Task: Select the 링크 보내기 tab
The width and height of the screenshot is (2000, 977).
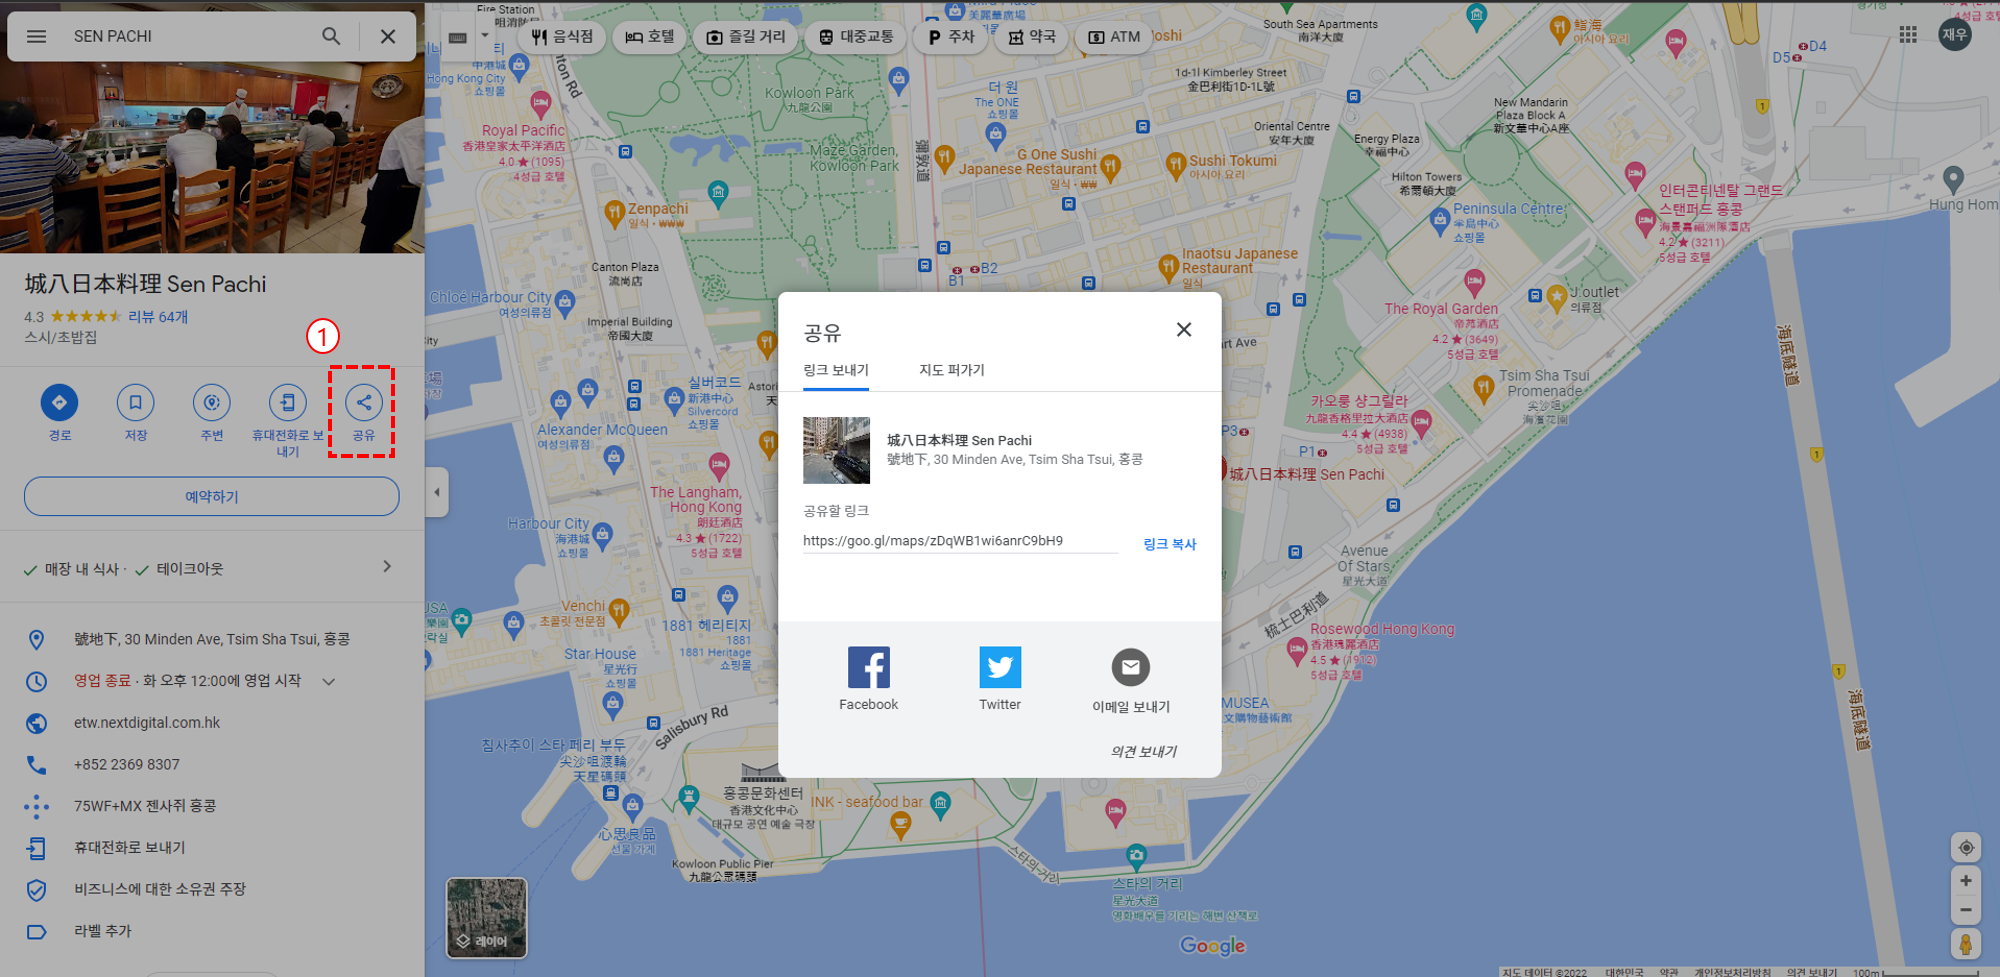Action: click(x=836, y=370)
